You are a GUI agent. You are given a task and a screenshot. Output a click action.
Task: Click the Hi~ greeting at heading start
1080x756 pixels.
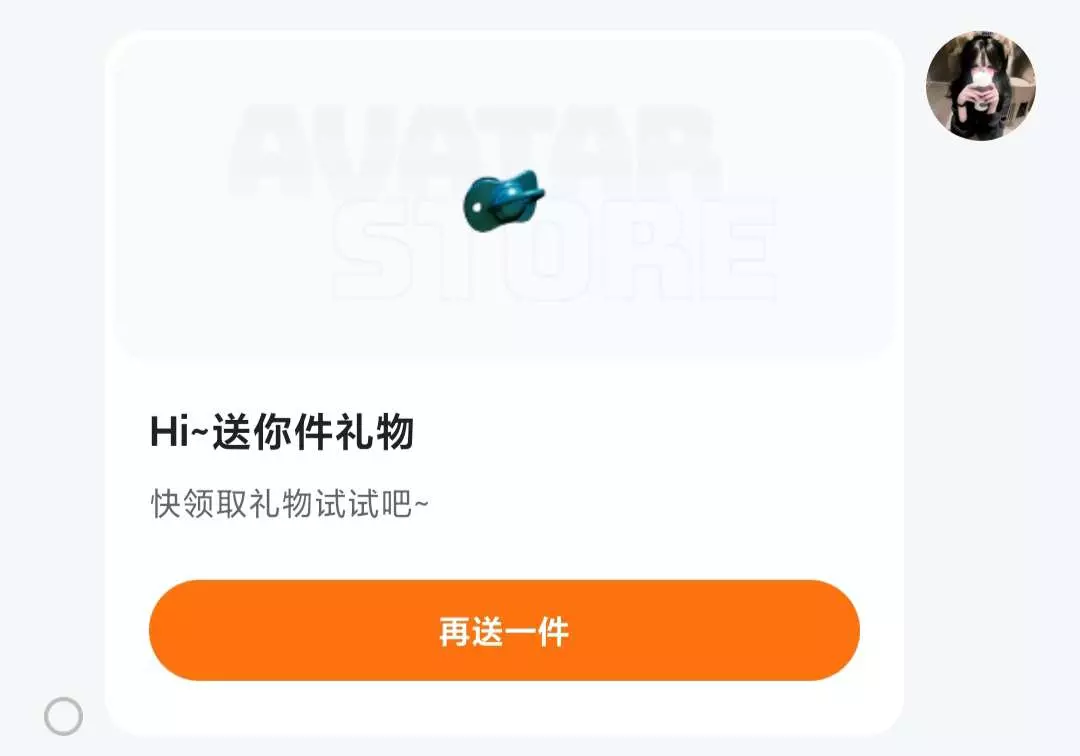click(x=179, y=432)
